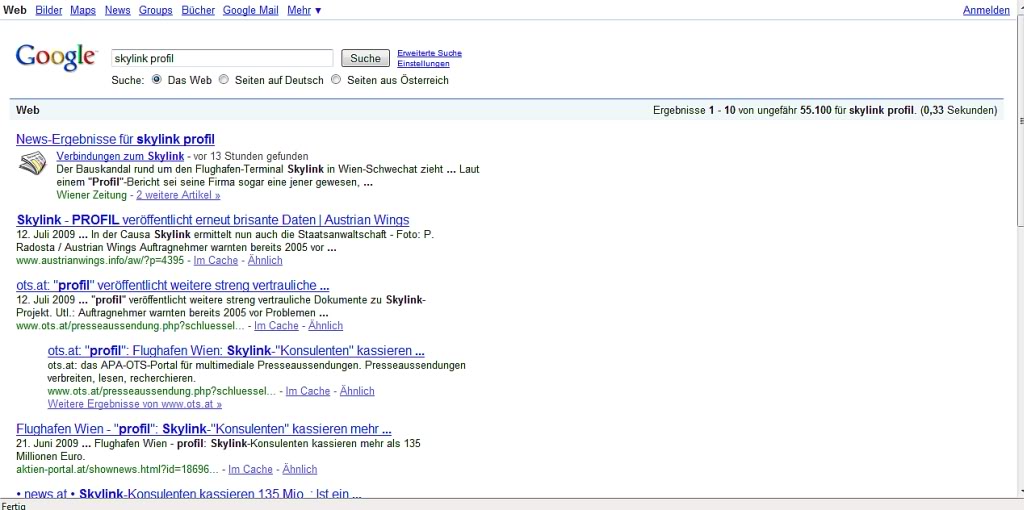
Task: Open 'Flughafen Wien - profil: Skylink-Konsulenten kassieren mehr' result
Action: (204, 429)
